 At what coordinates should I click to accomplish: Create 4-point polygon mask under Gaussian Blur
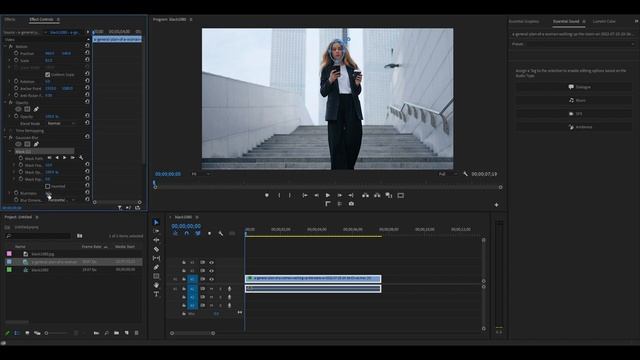click(27, 144)
